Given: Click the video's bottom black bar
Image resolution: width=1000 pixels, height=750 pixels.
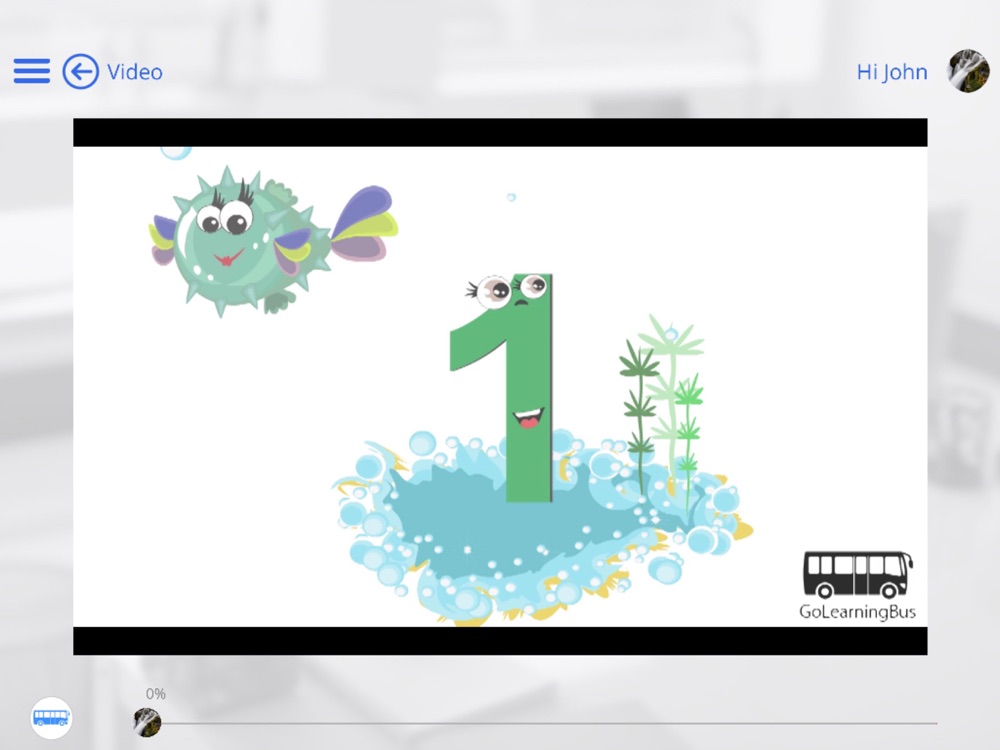Looking at the screenshot, I should [x=500, y=641].
